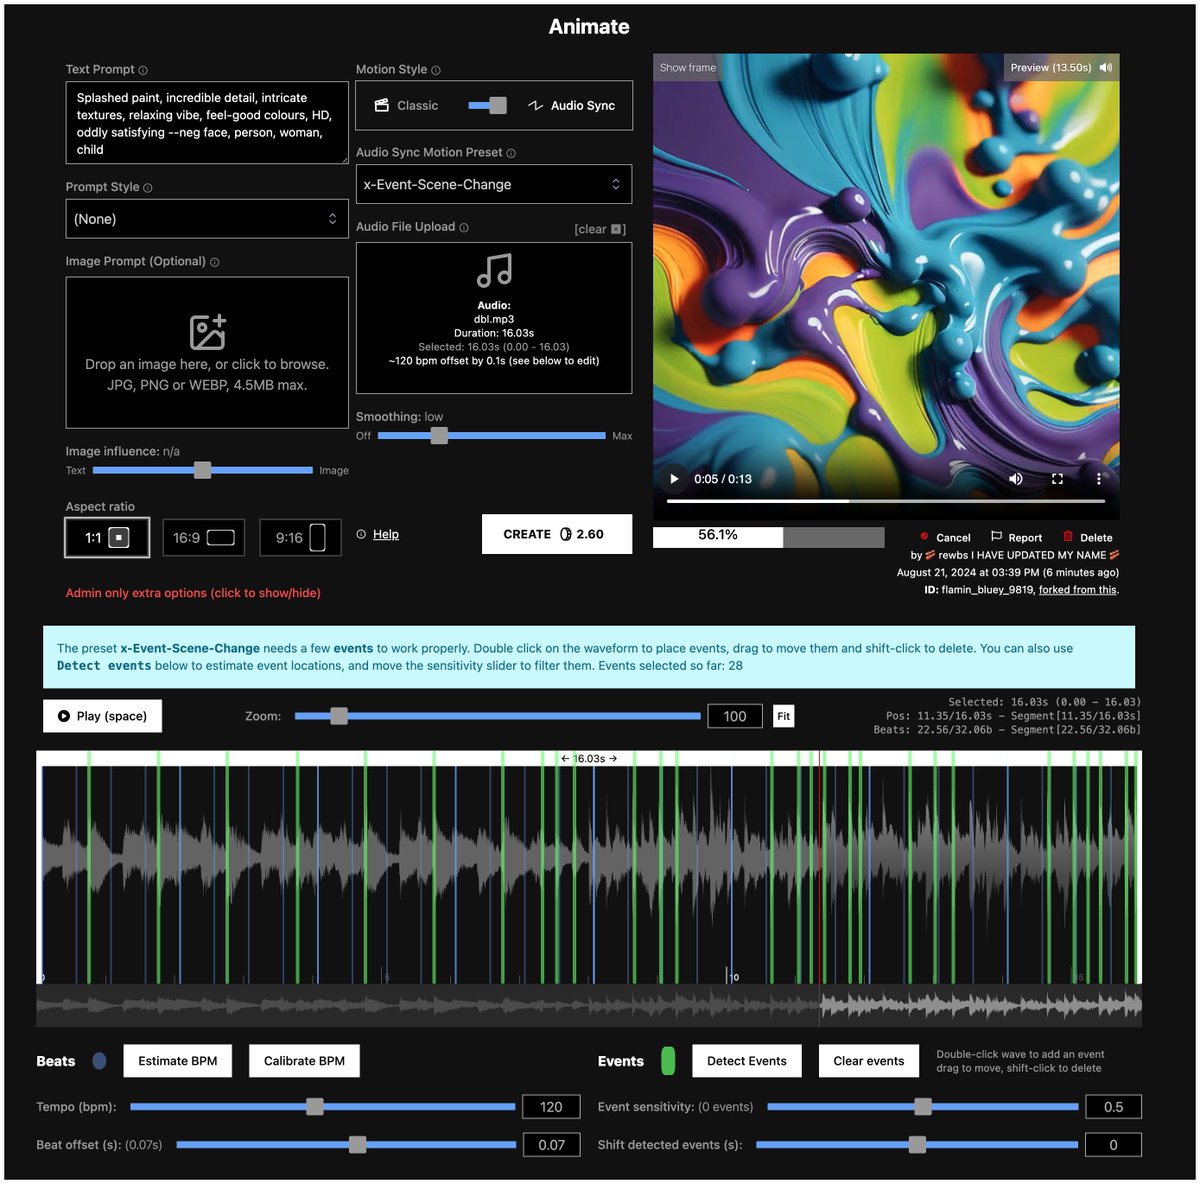Click the Text Prompt info icon

pyautogui.click(x=143, y=70)
